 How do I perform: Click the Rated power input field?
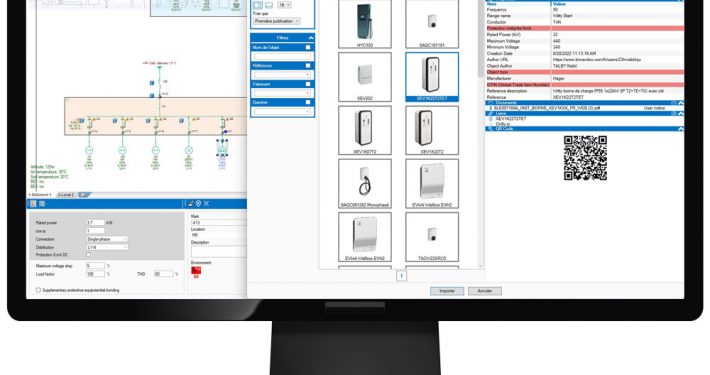[x=95, y=223]
